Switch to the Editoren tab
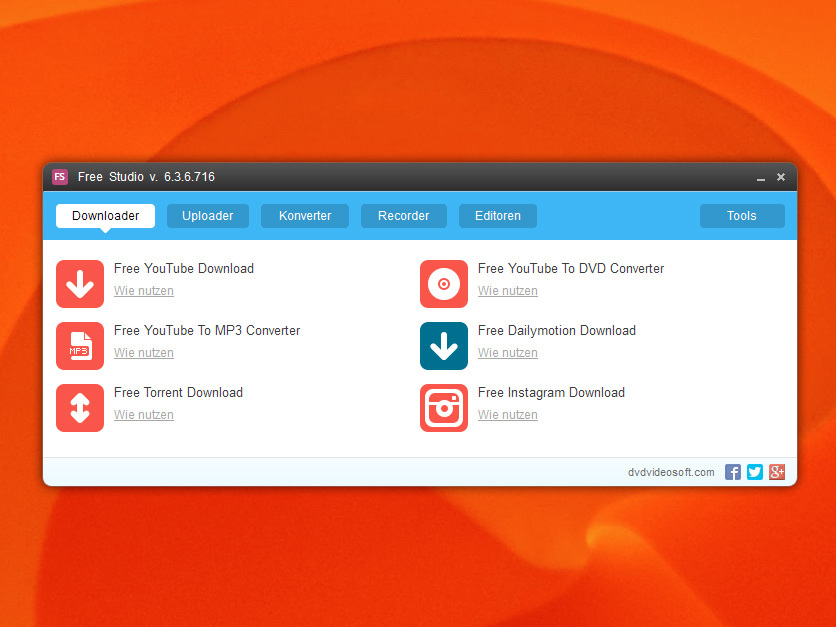The width and height of the screenshot is (836, 627). tap(498, 216)
